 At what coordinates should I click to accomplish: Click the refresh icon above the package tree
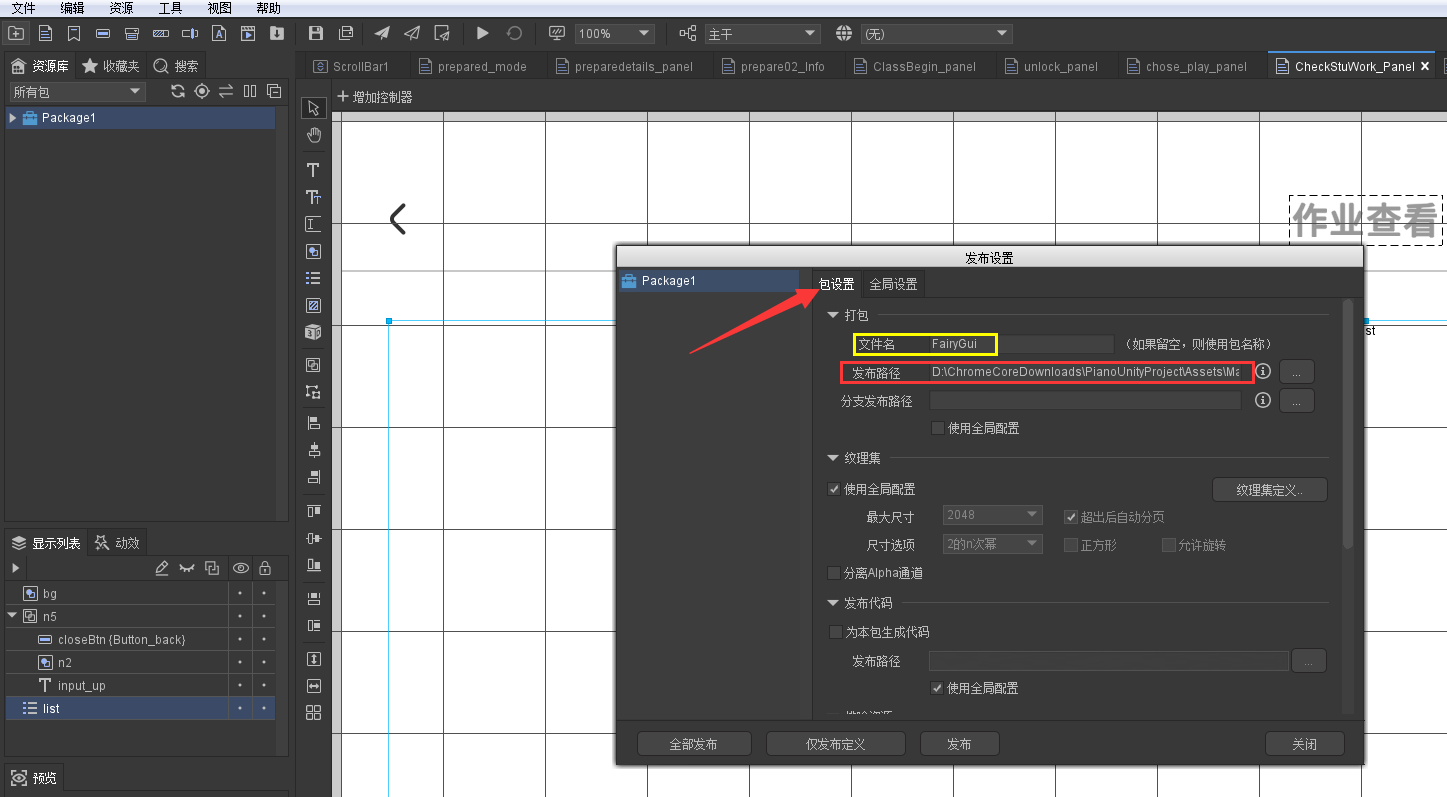178,90
